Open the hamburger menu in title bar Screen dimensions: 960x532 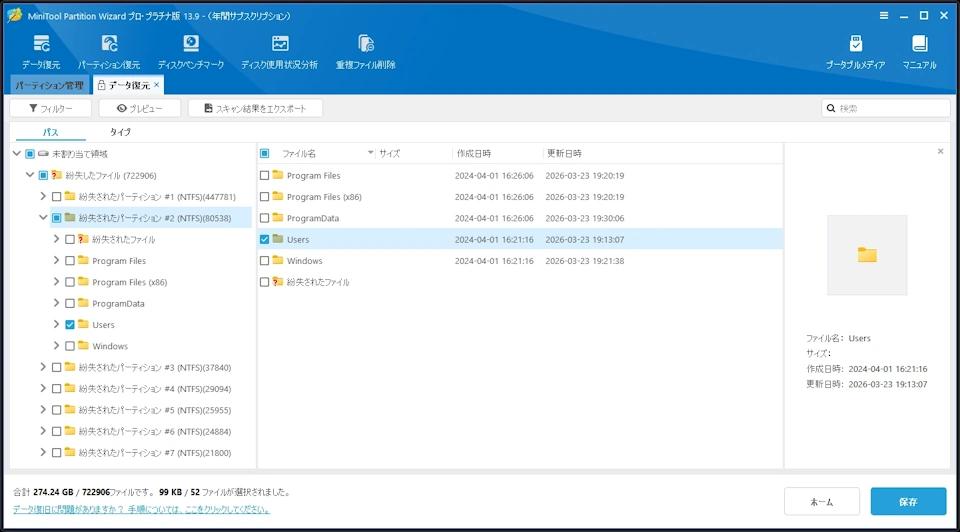click(883, 15)
